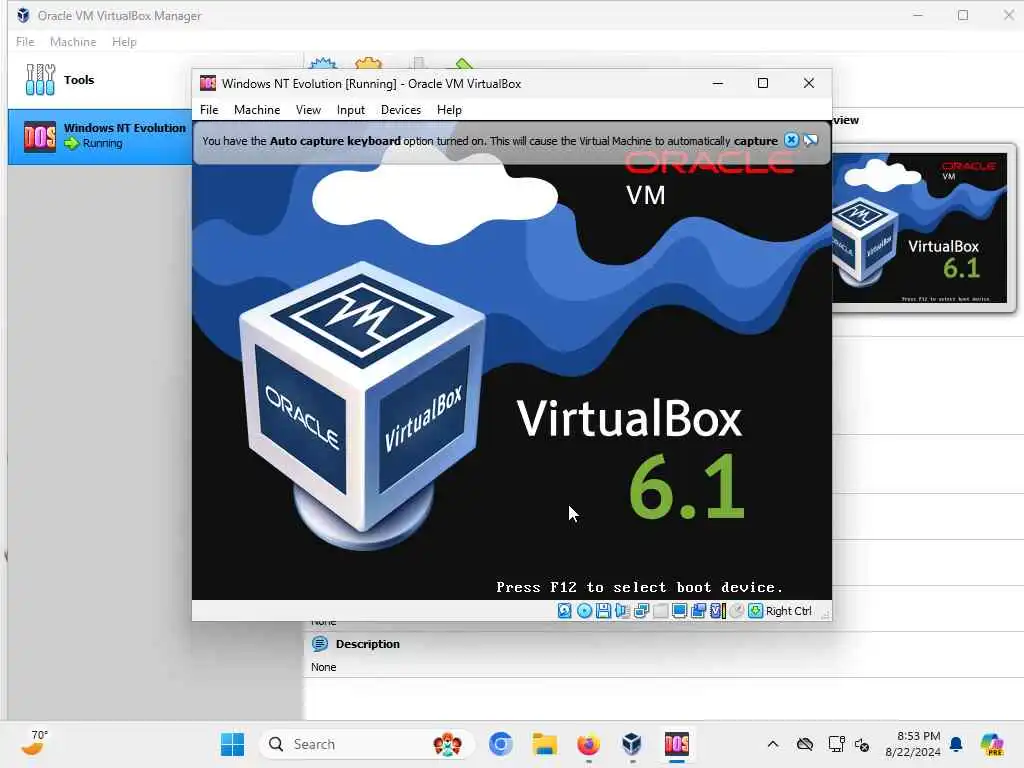Open Firefox from the taskbar
This screenshot has width=1024, height=768.
coord(588,744)
